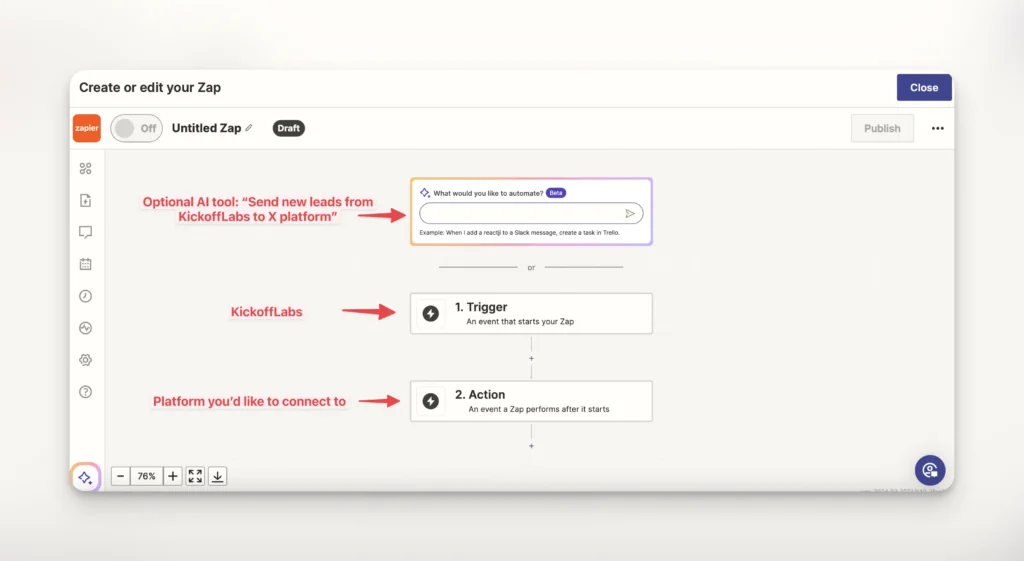Screen dimensions: 1024x561
Task: Add step between Trigger and Action
Action: [531, 358]
